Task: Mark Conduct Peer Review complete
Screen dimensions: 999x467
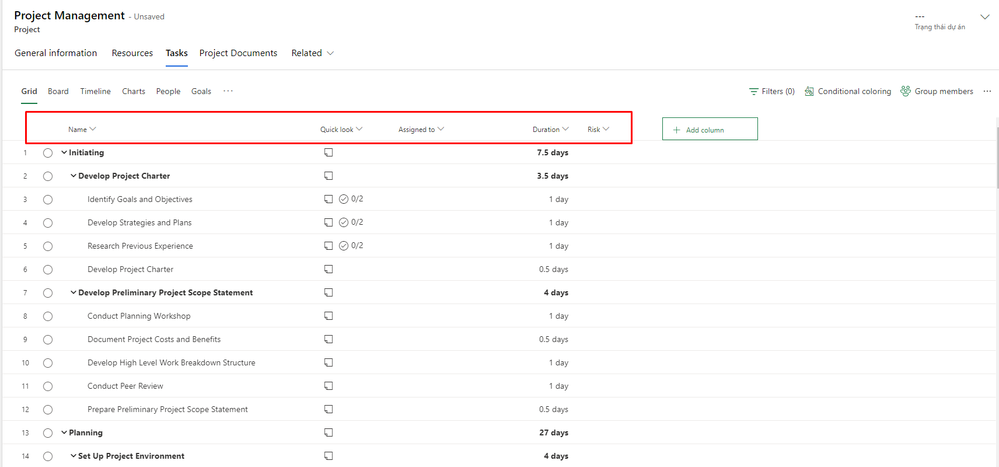Action: [48, 386]
